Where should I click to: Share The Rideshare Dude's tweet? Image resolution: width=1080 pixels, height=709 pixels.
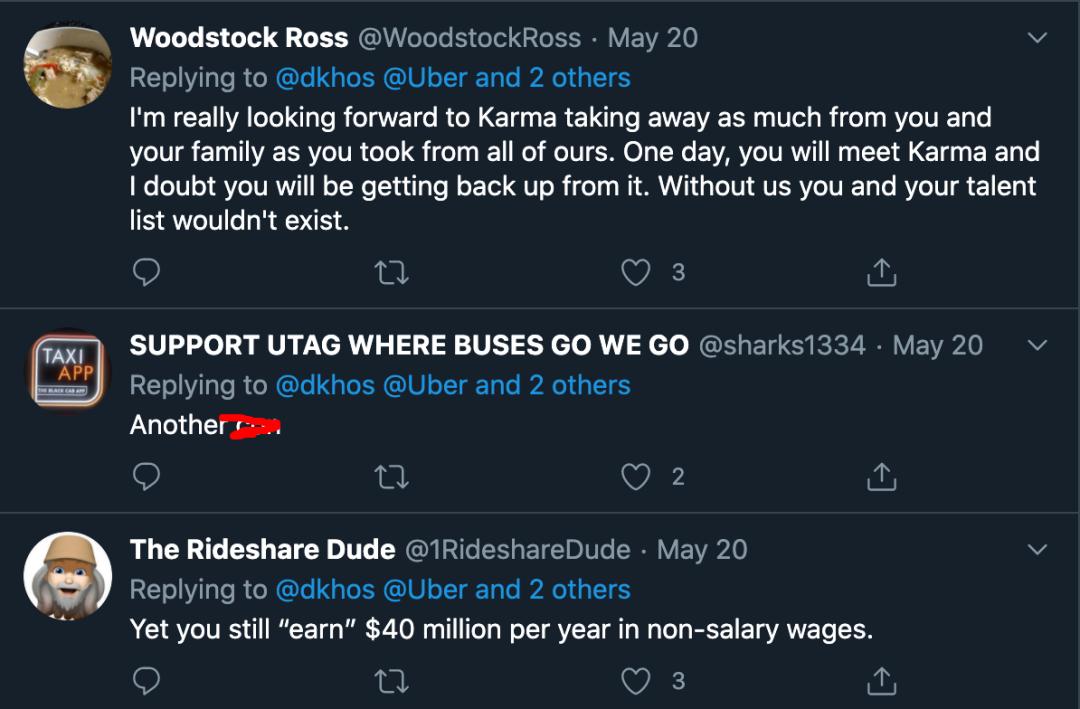[x=881, y=681]
